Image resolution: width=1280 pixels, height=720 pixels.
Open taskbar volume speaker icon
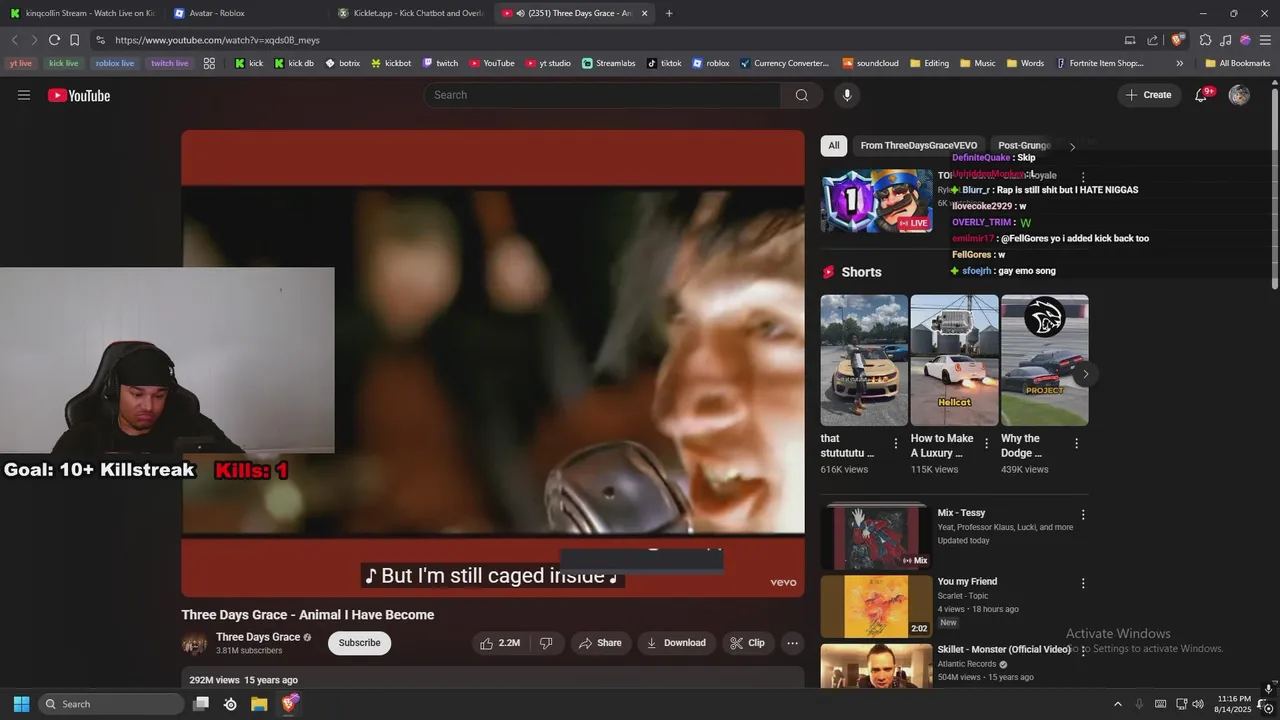pyautogui.click(x=1199, y=704)
